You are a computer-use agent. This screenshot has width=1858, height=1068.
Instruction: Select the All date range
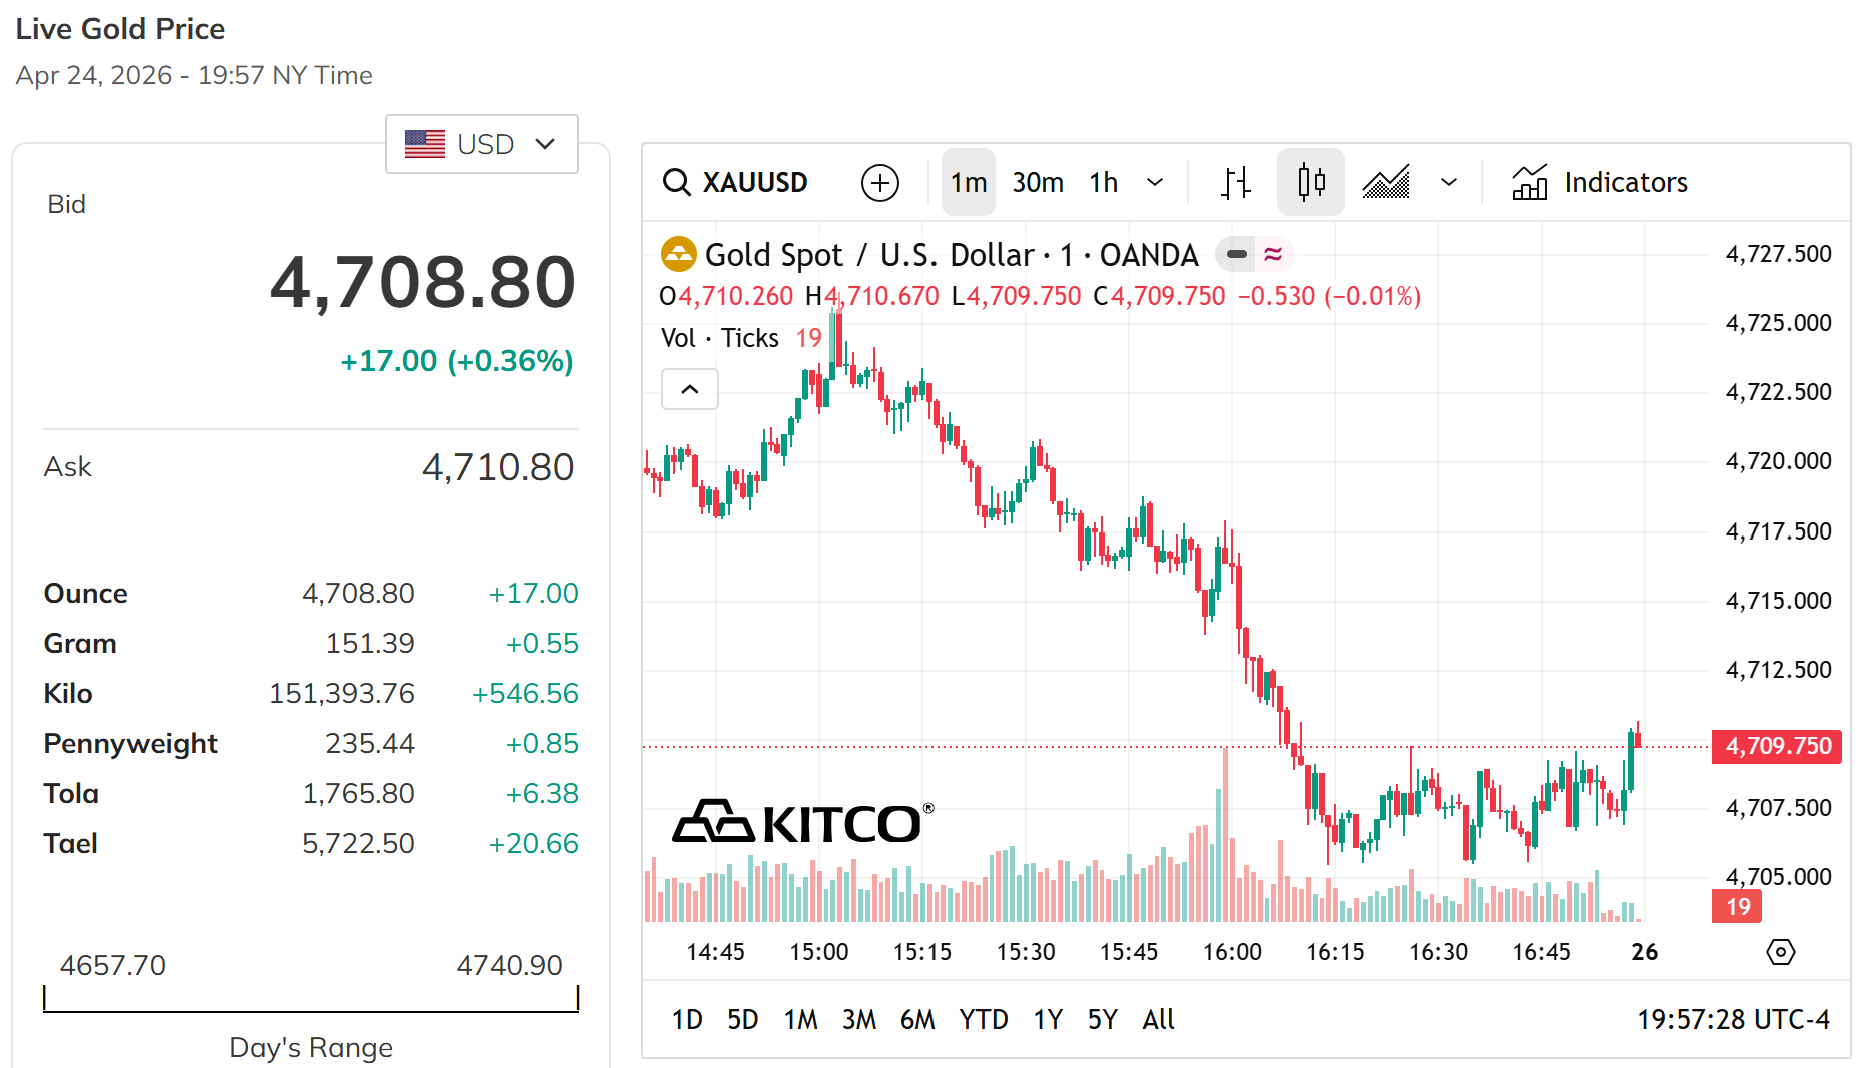(1158, 1019)
